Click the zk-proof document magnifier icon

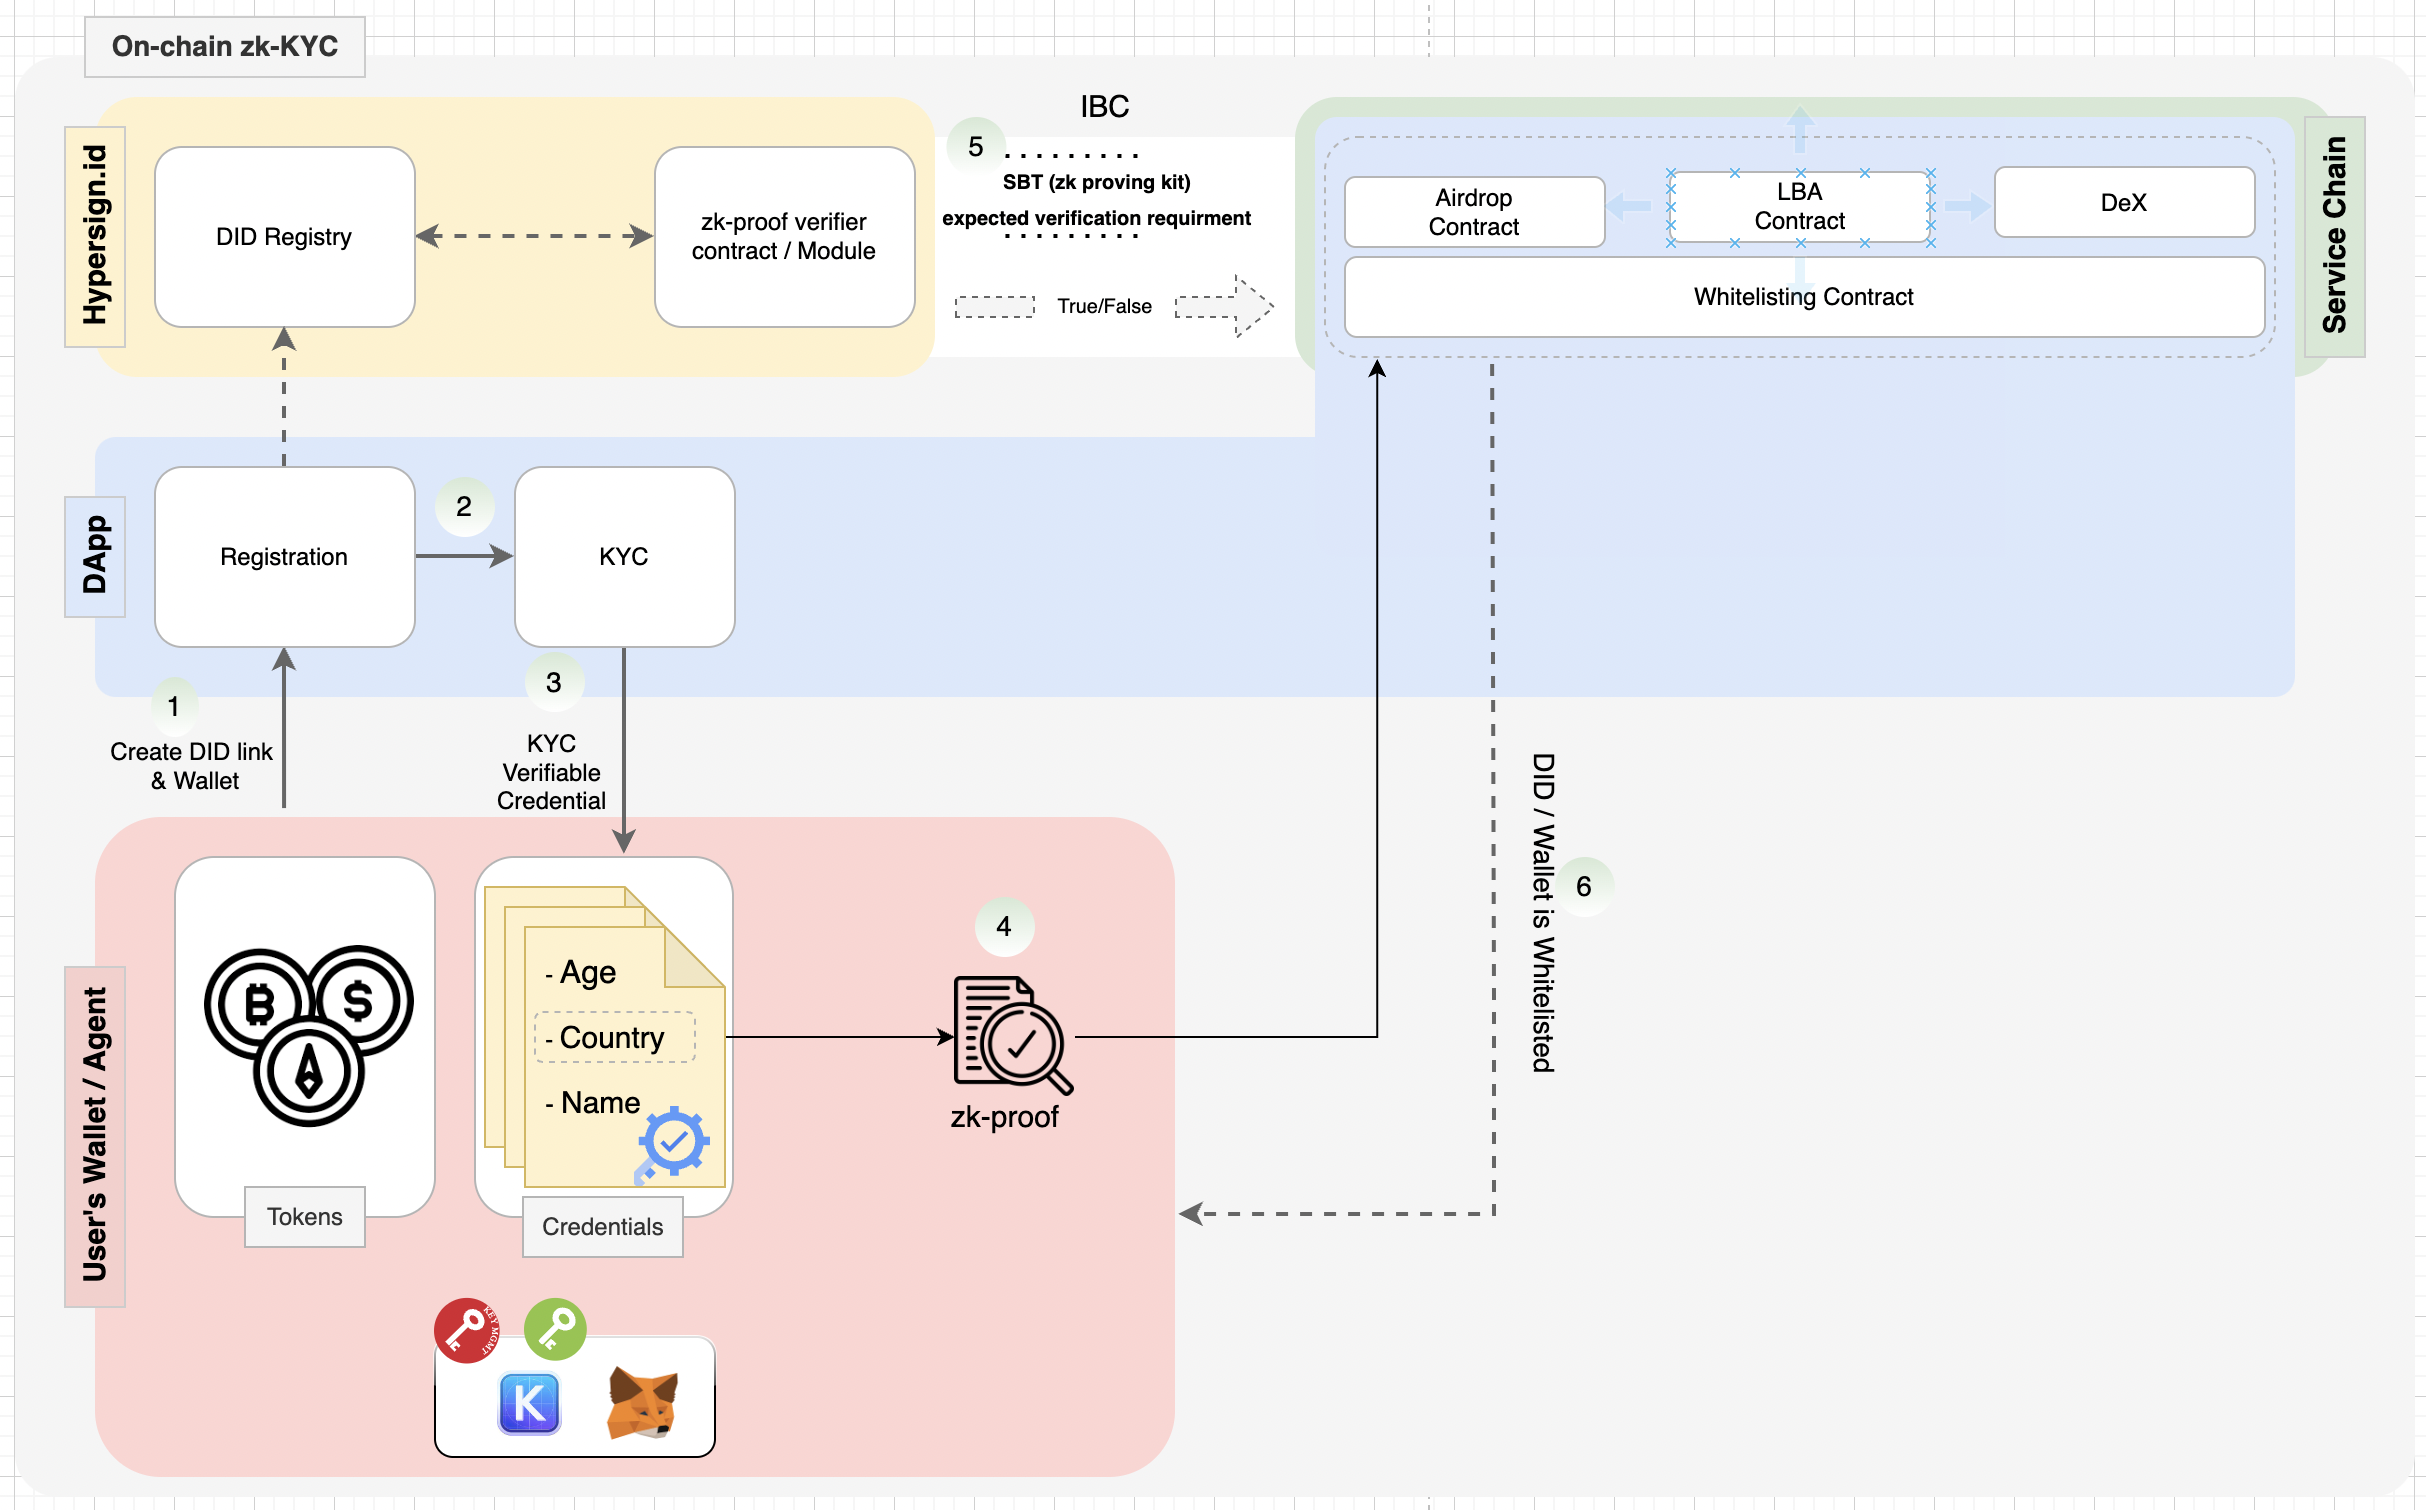click(x=1012, y=1035)
